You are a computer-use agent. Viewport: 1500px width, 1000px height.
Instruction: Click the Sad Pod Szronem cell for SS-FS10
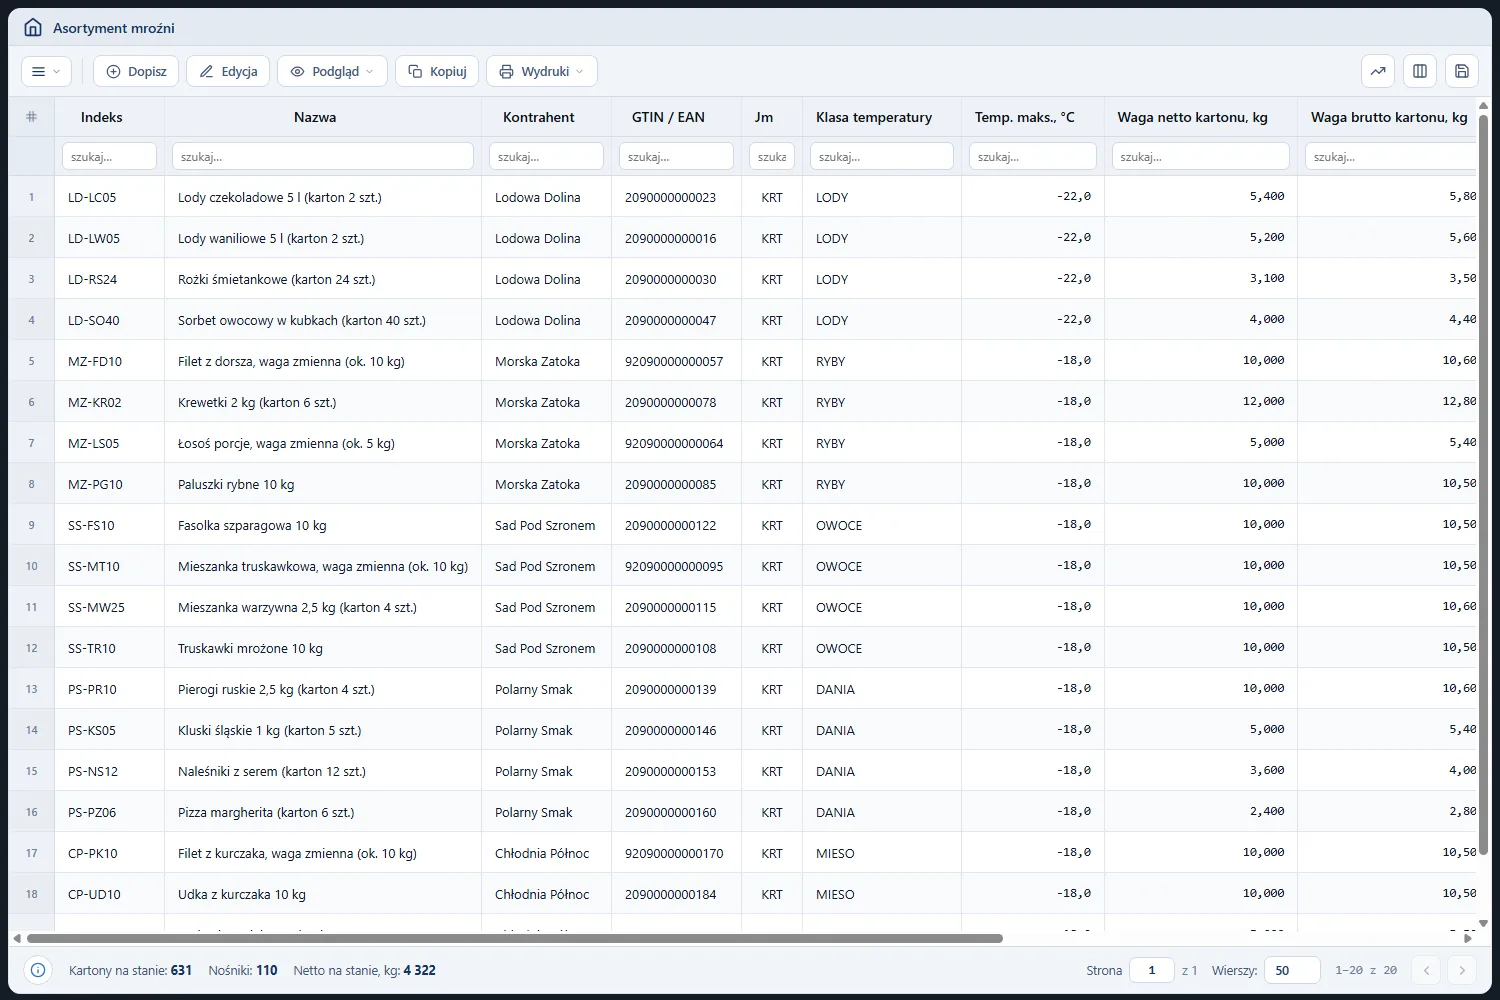[x=545, y=525]
